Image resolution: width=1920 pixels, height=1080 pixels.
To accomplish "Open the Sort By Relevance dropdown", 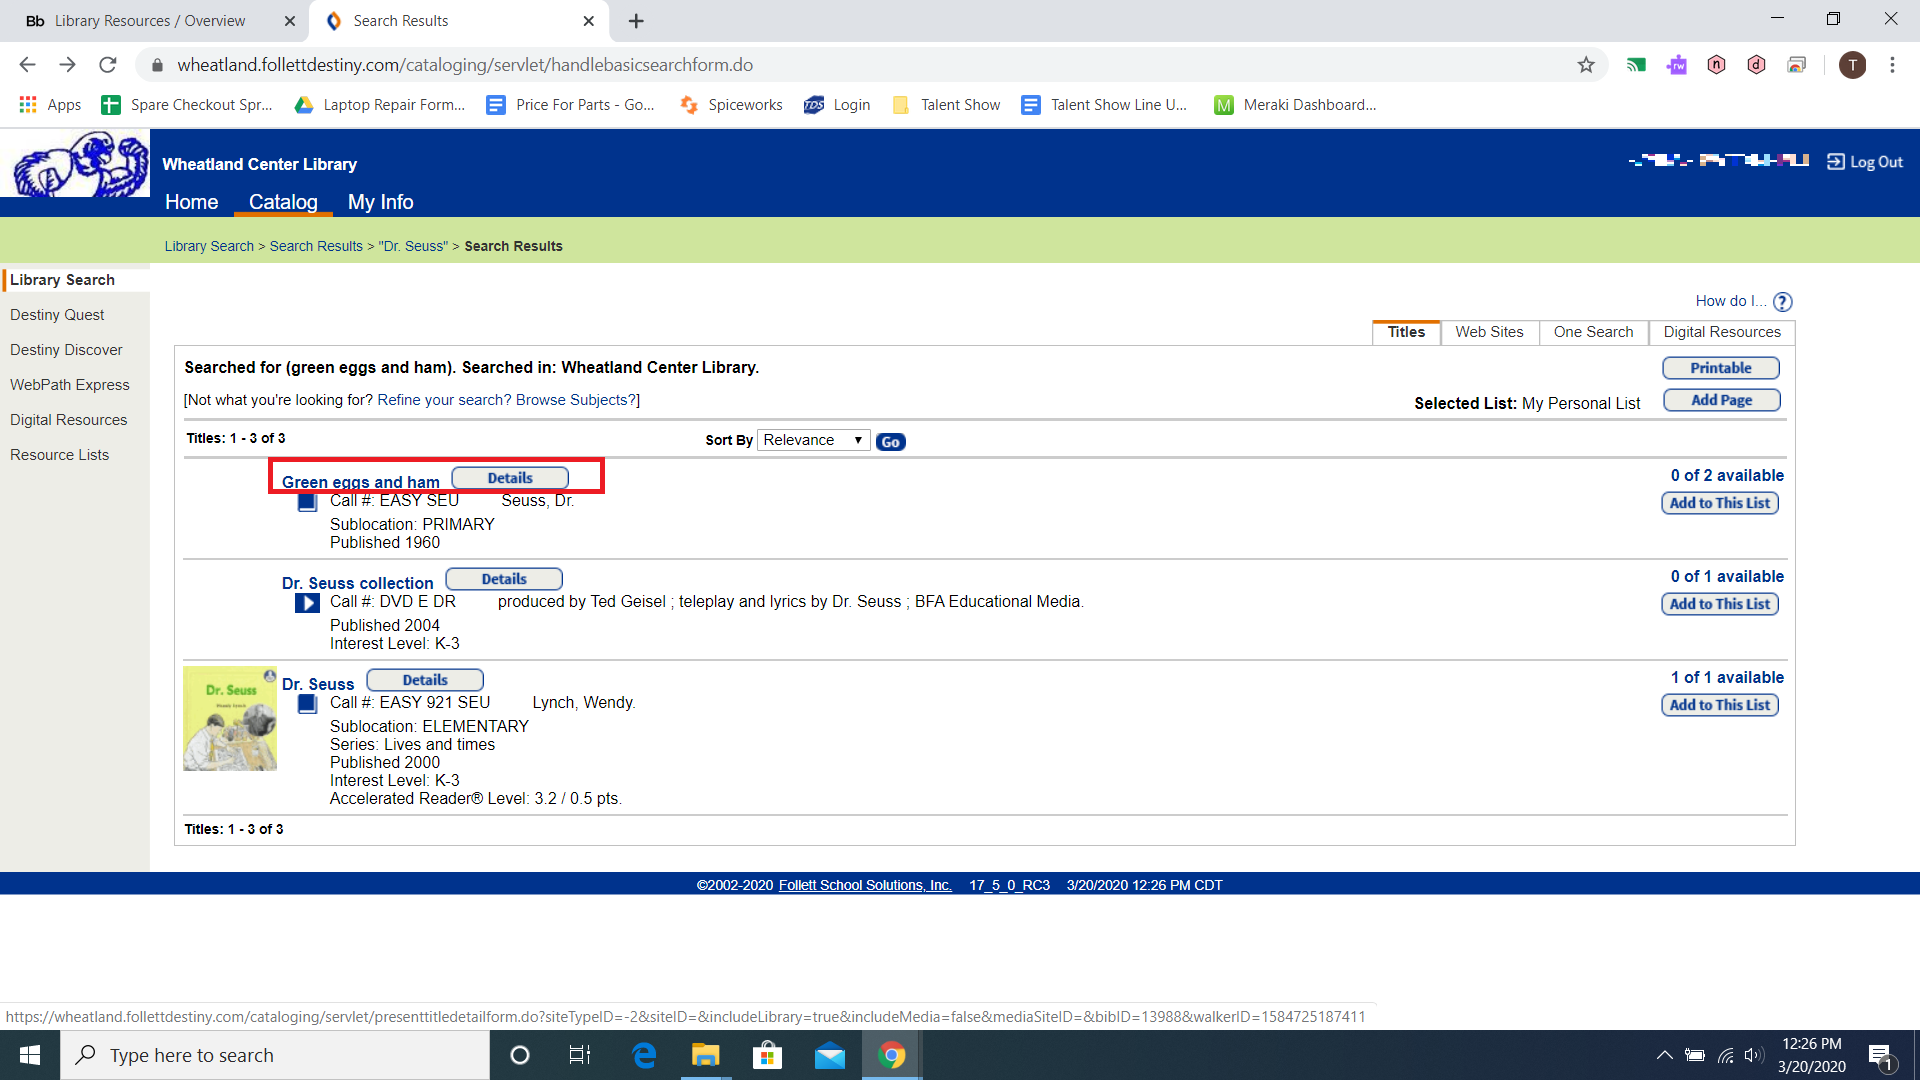I will coord(813,440).
